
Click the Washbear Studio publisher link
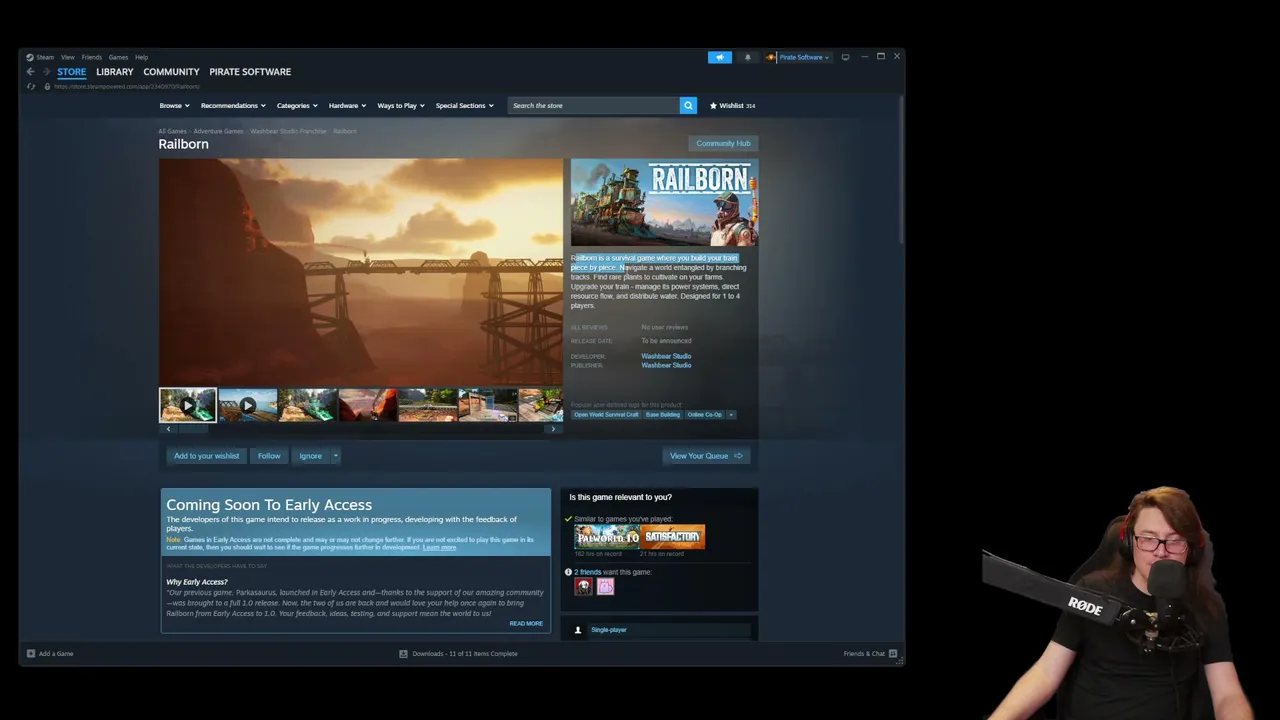666,365
